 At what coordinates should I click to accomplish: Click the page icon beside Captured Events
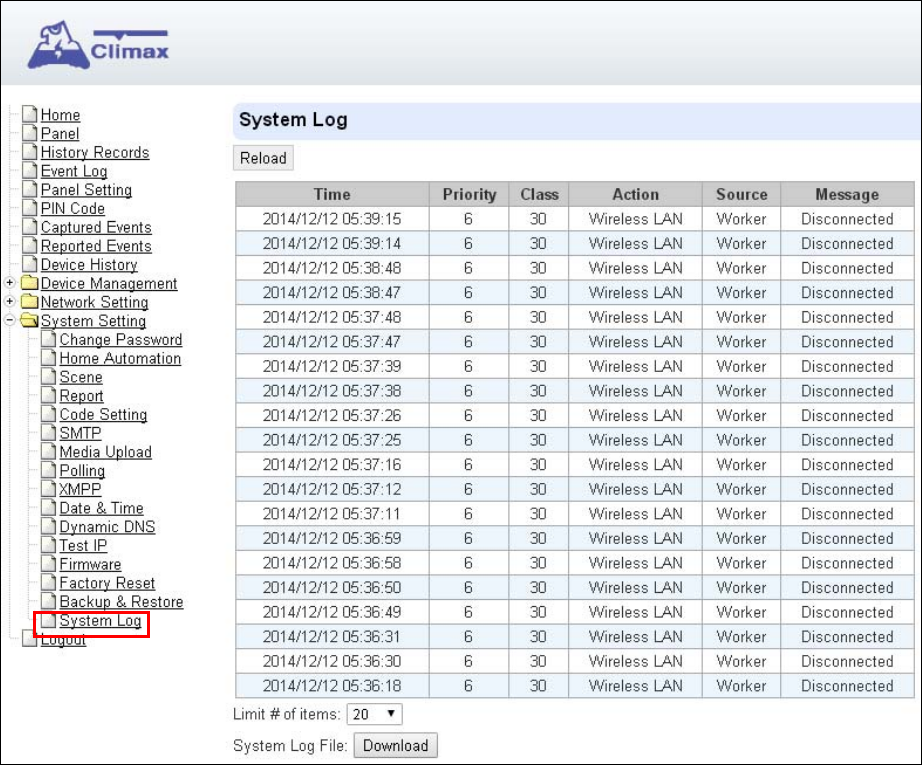point(29,227)
